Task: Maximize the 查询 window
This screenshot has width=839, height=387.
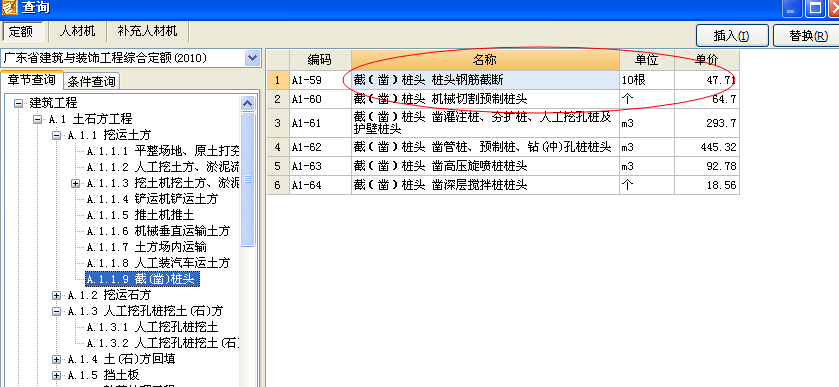Action: pos(815,8)
